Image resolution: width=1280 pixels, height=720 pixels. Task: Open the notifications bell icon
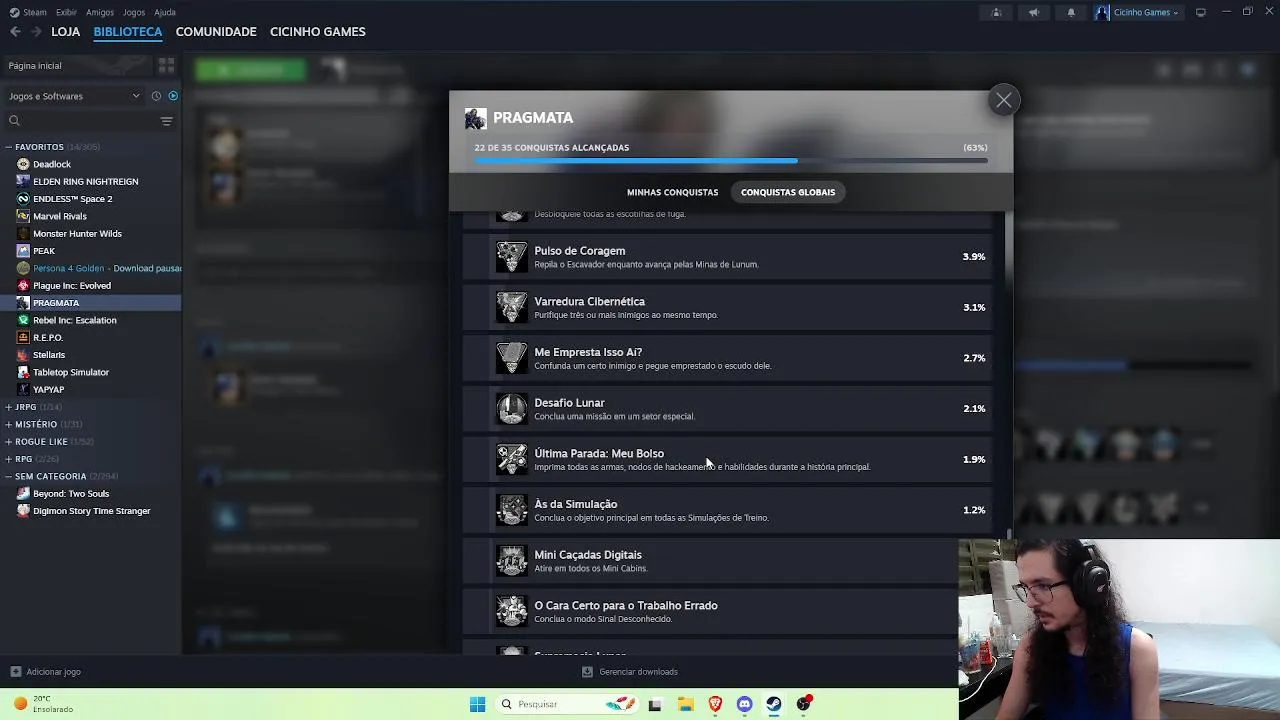tap(1071, 12)
